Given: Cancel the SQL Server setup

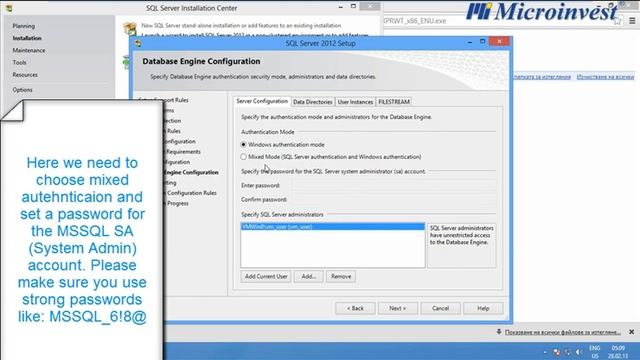Looking at the screenshot, I should 440,308.
